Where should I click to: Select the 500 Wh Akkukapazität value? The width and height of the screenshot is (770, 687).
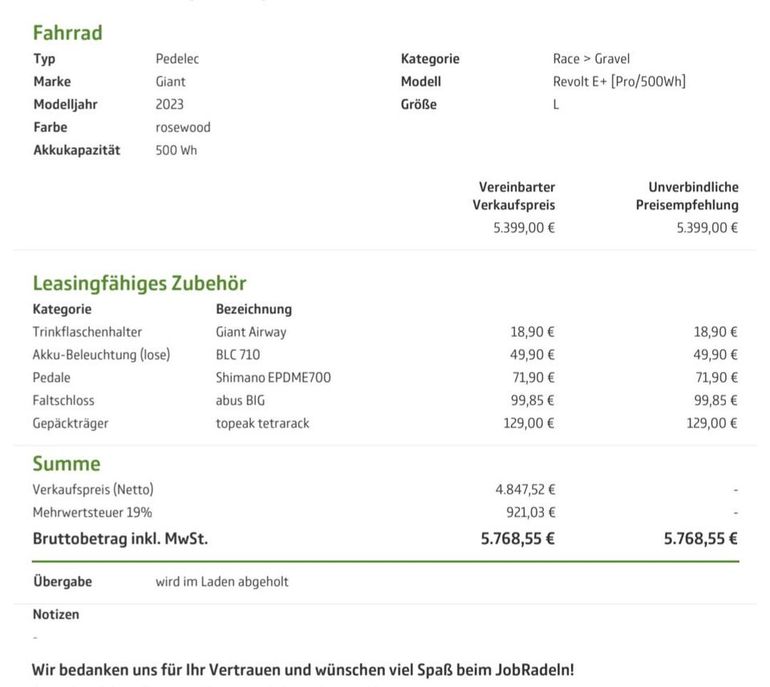click(176, 150)
